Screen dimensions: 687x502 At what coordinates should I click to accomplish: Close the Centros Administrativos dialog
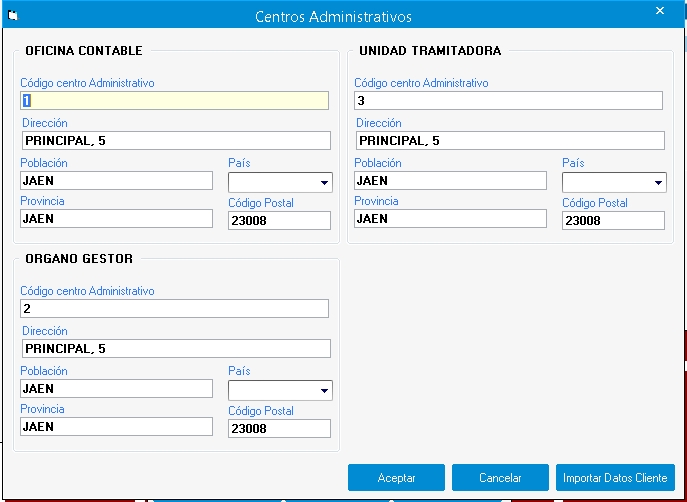(660, 11)
